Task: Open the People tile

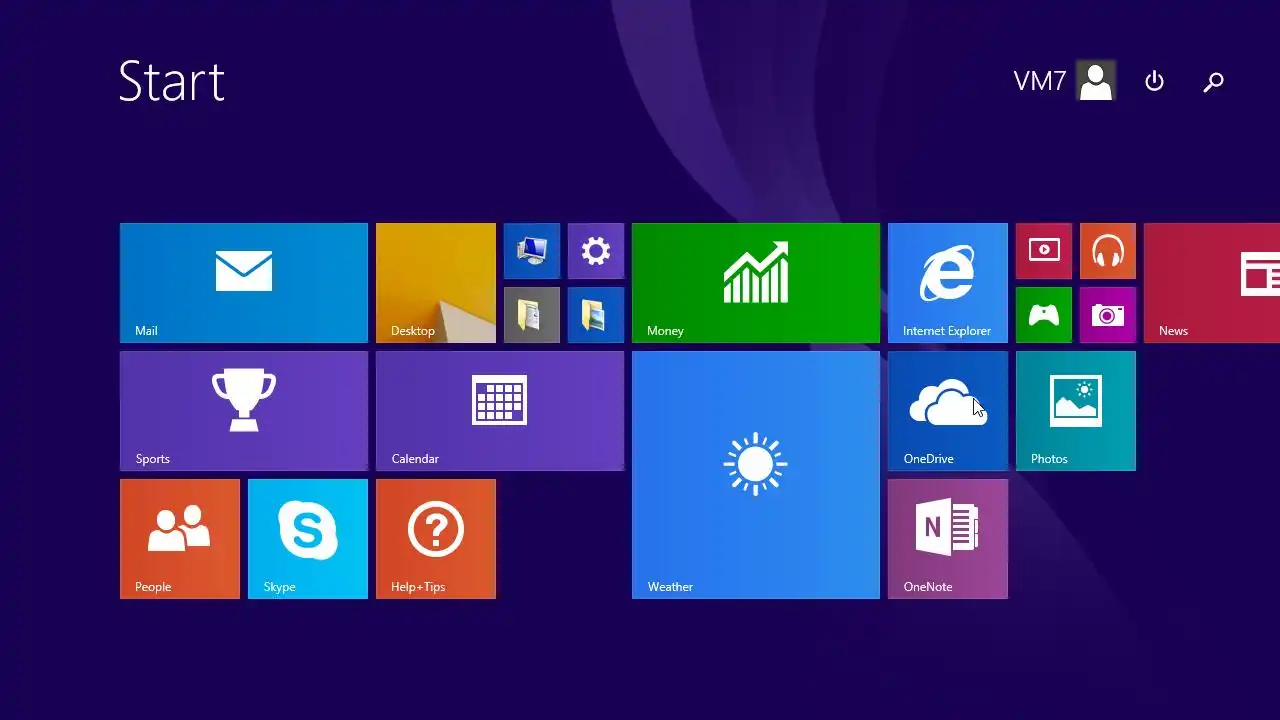Action: click(x=180, y=539)
